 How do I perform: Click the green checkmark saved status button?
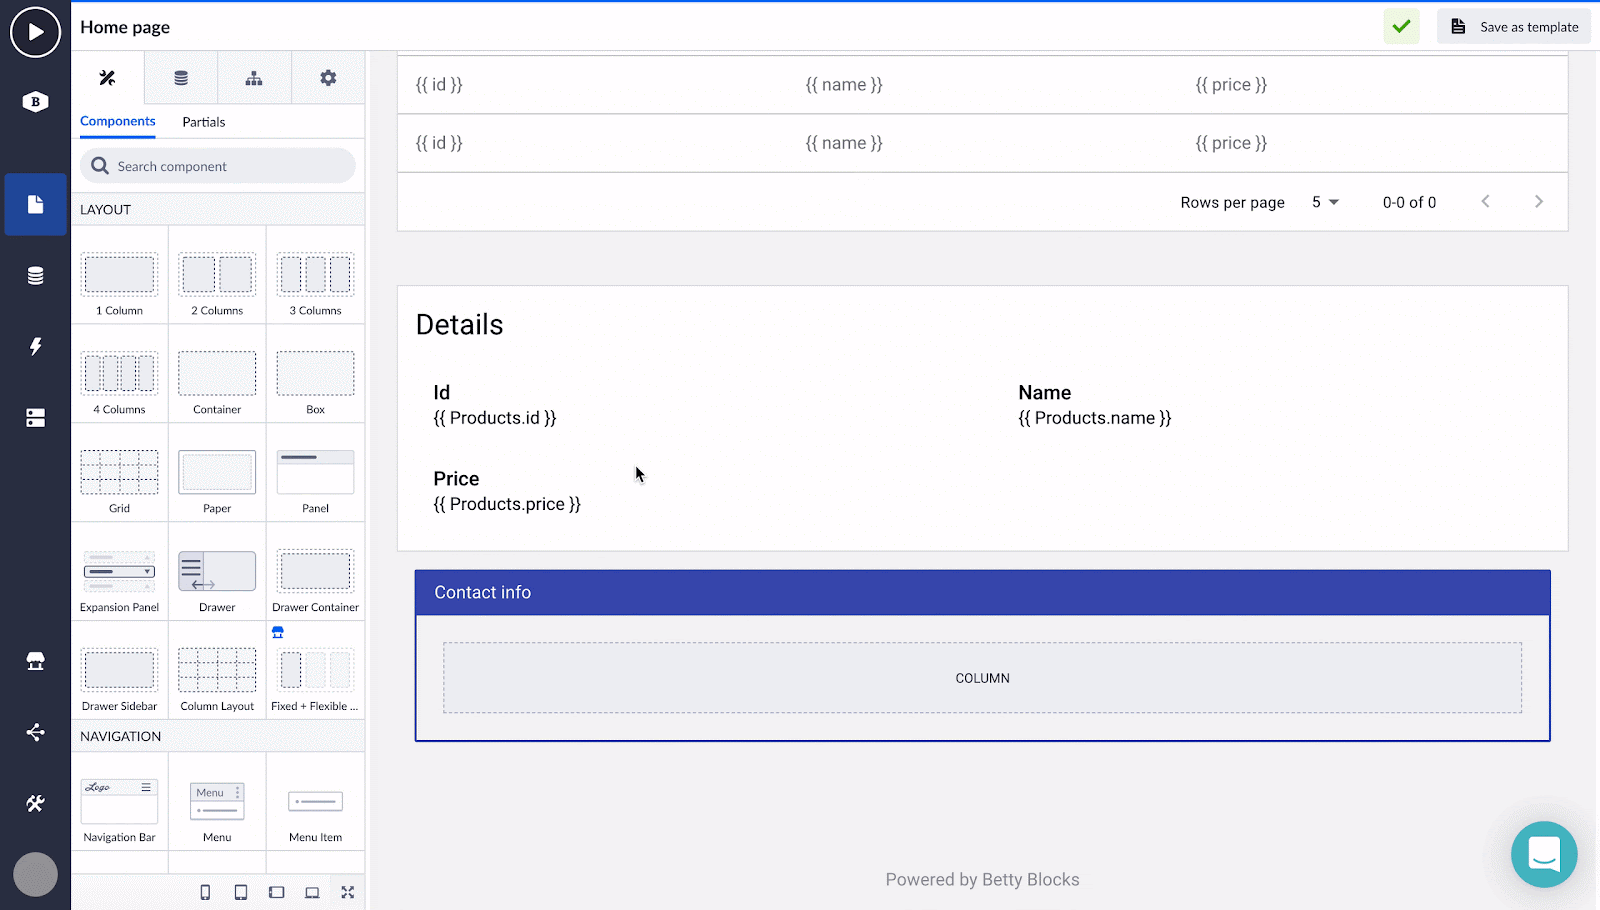pyautogui.click(x=1401, y=27)
